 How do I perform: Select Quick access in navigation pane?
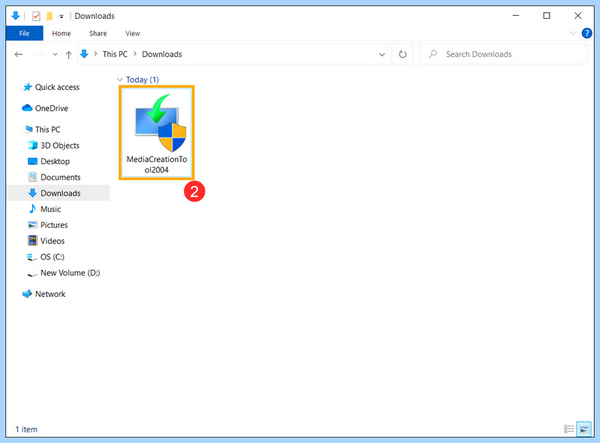(57, 87)
